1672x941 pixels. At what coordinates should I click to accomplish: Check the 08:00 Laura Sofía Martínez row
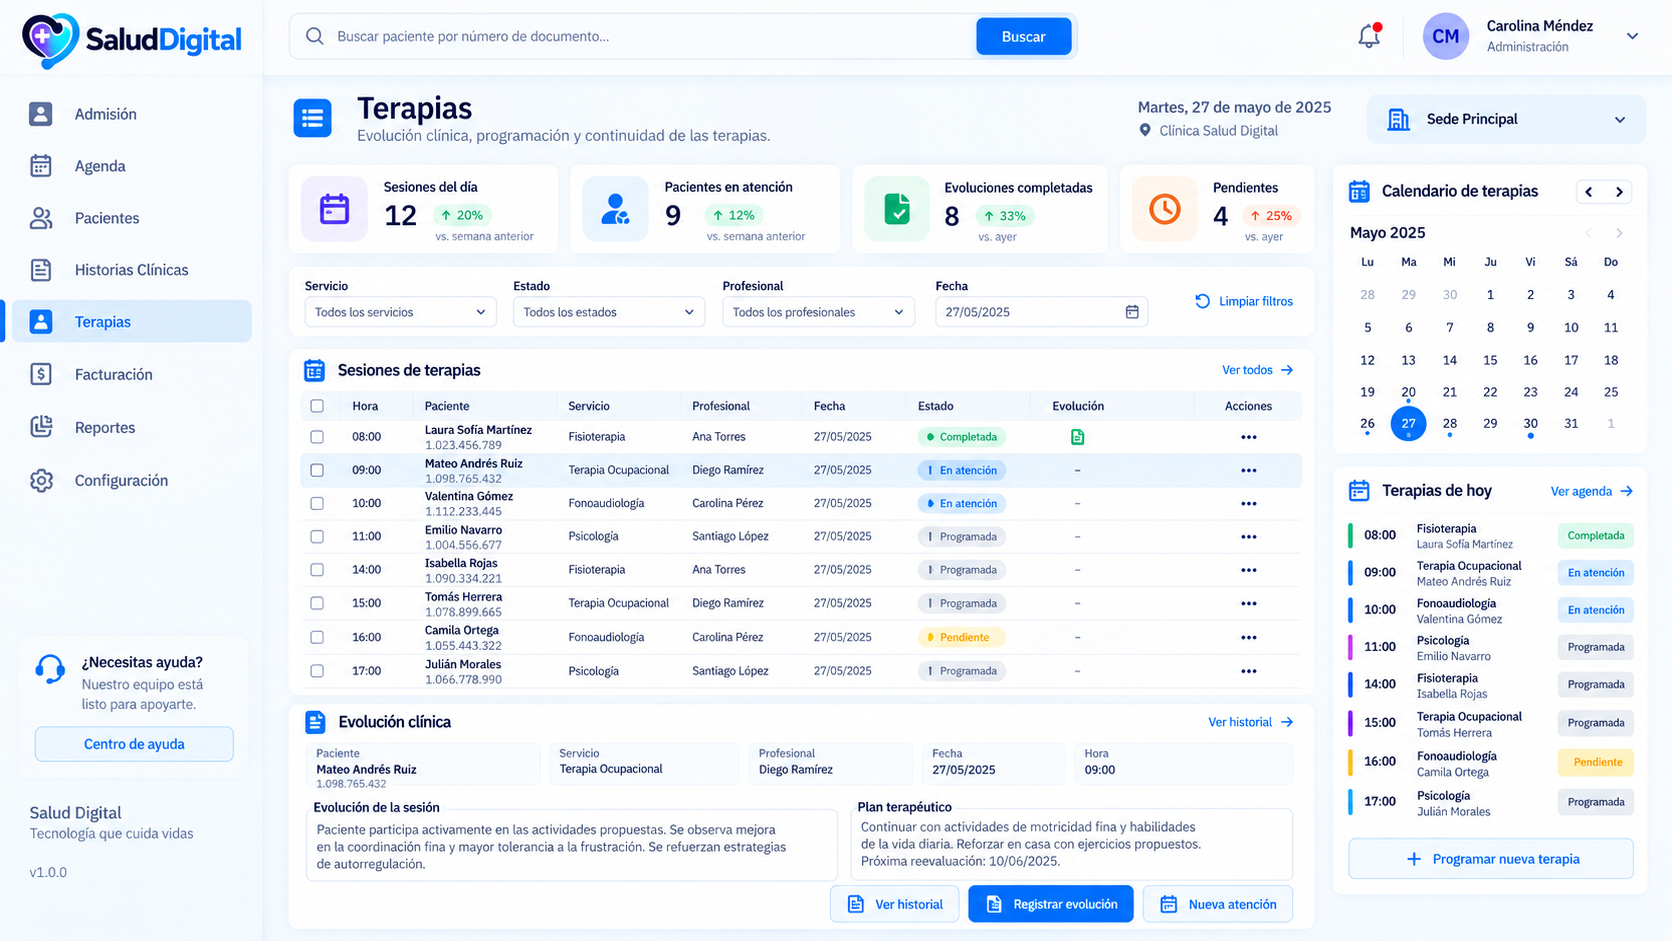tap(317, 437)
